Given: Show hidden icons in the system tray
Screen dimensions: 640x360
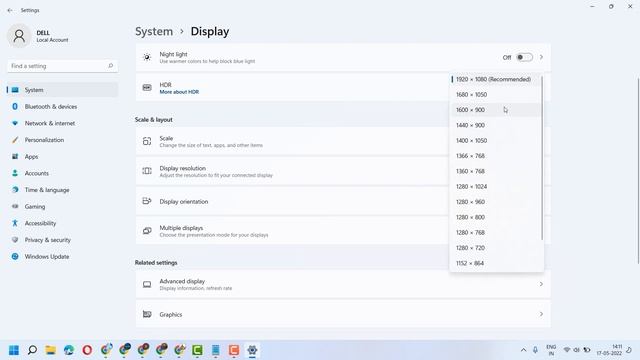Looking at the screenshot, I should coord(523,350).
